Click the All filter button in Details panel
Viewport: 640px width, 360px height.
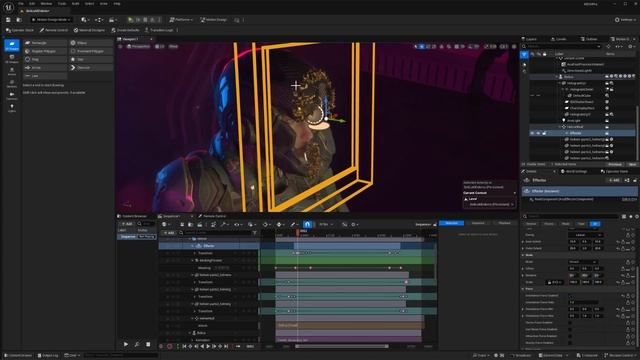[x=595, y=224]
